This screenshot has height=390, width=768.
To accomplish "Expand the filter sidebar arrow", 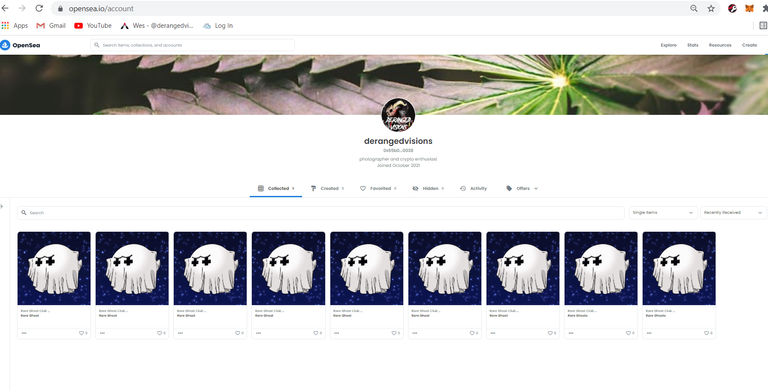I will (x=2, y=206).
